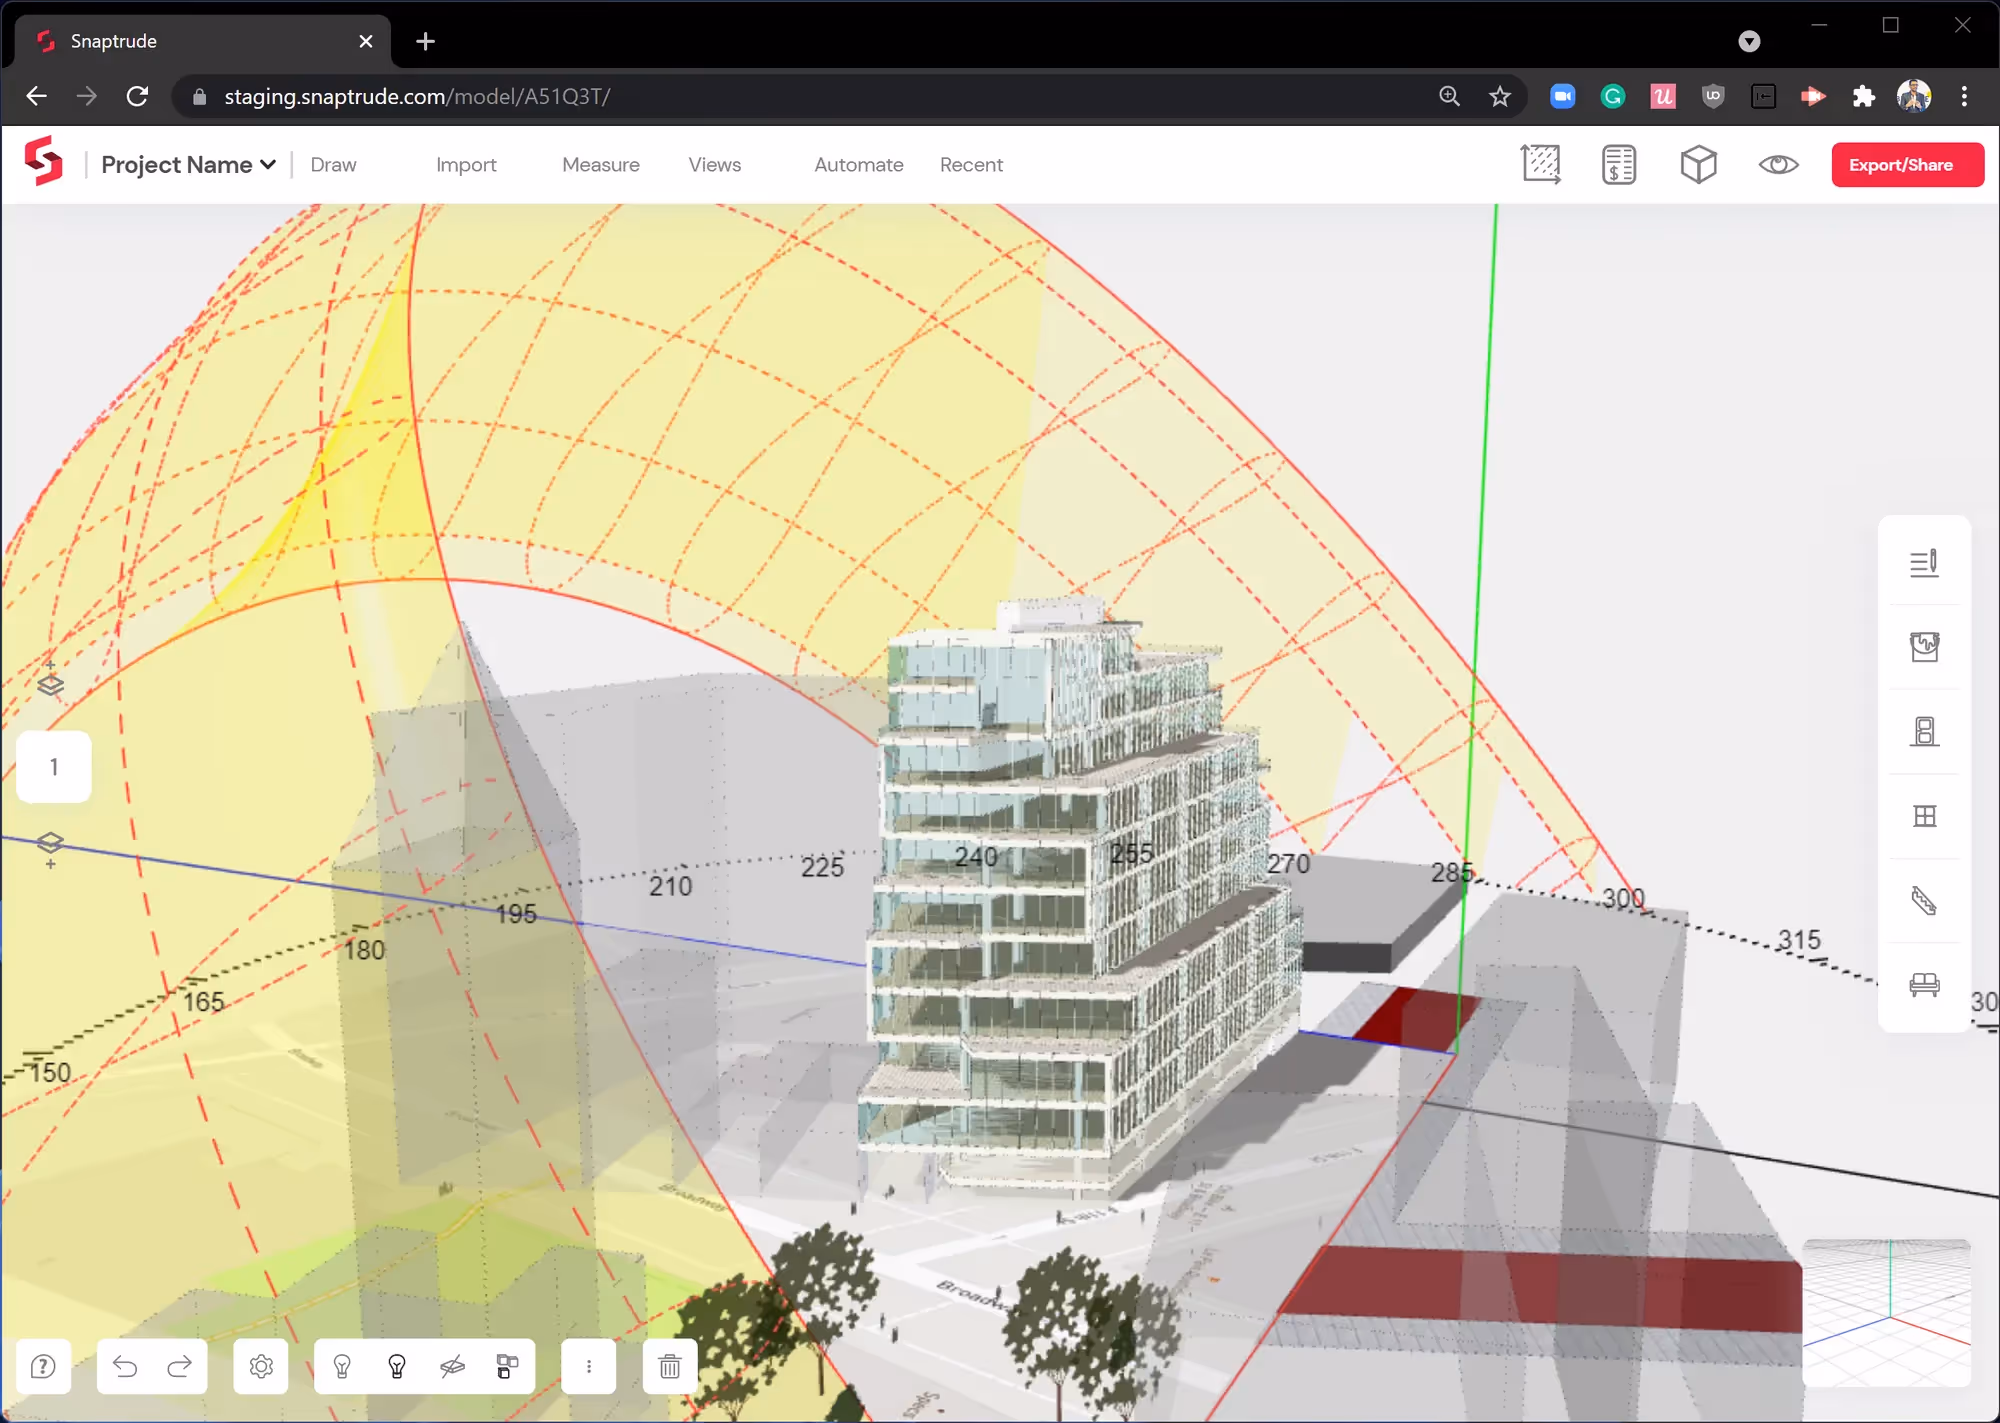Select the Snaptrude browser tab

pyautogui.click(x=202, y=41)
